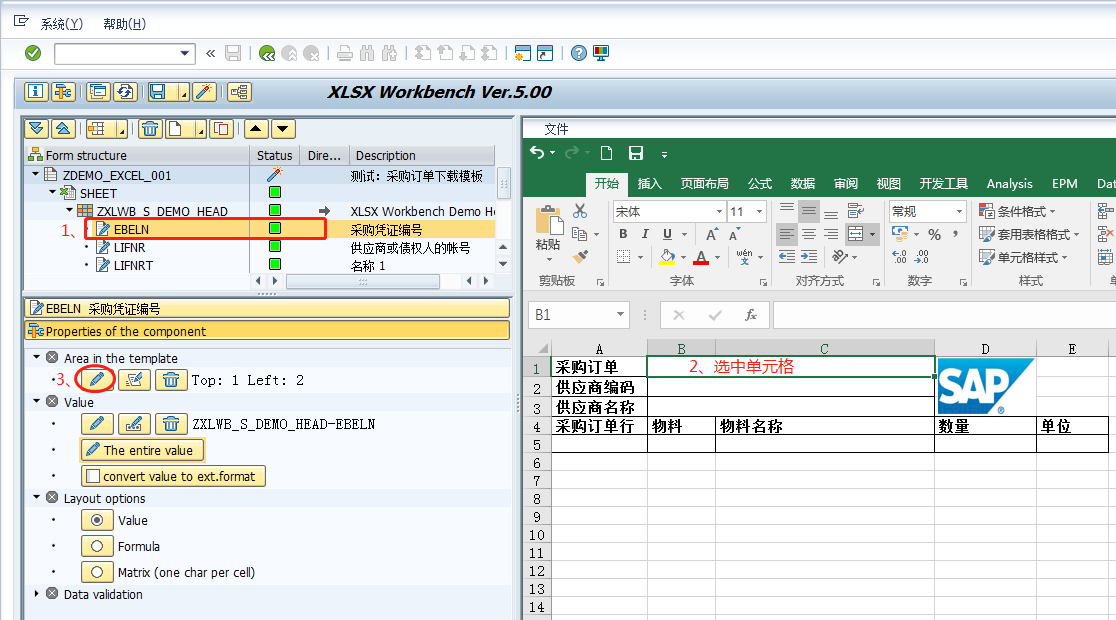Click the pencil icon in Value section

click(97, 424)
